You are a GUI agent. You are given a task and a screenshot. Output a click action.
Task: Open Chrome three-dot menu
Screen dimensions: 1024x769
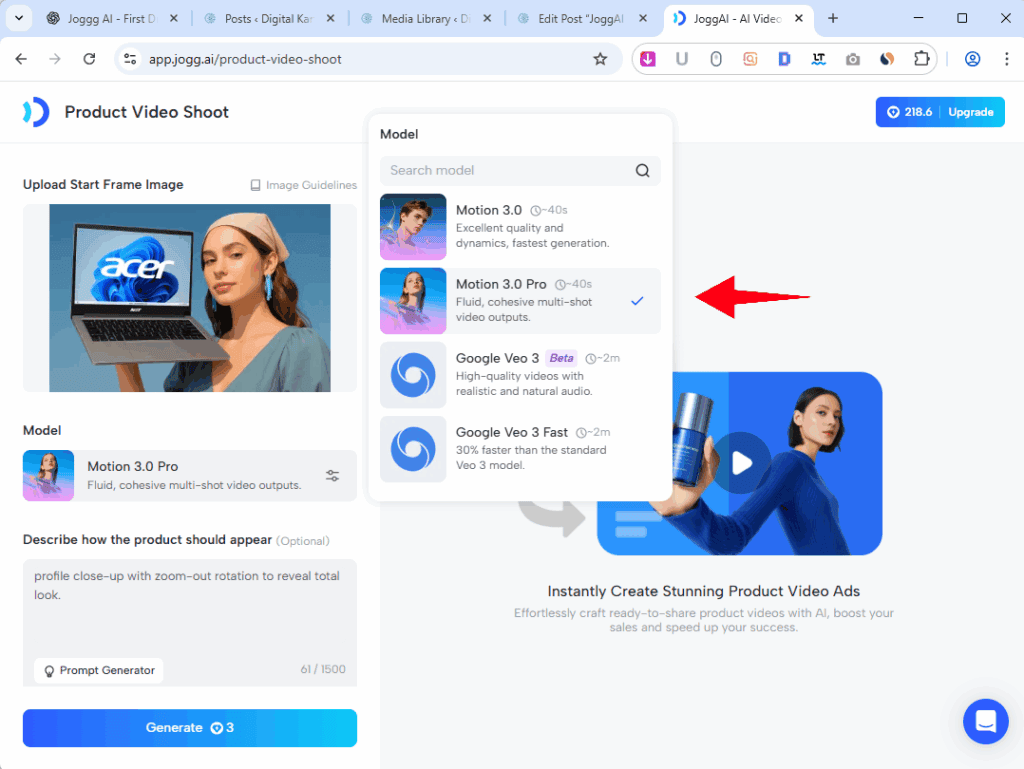[1004, 59]
